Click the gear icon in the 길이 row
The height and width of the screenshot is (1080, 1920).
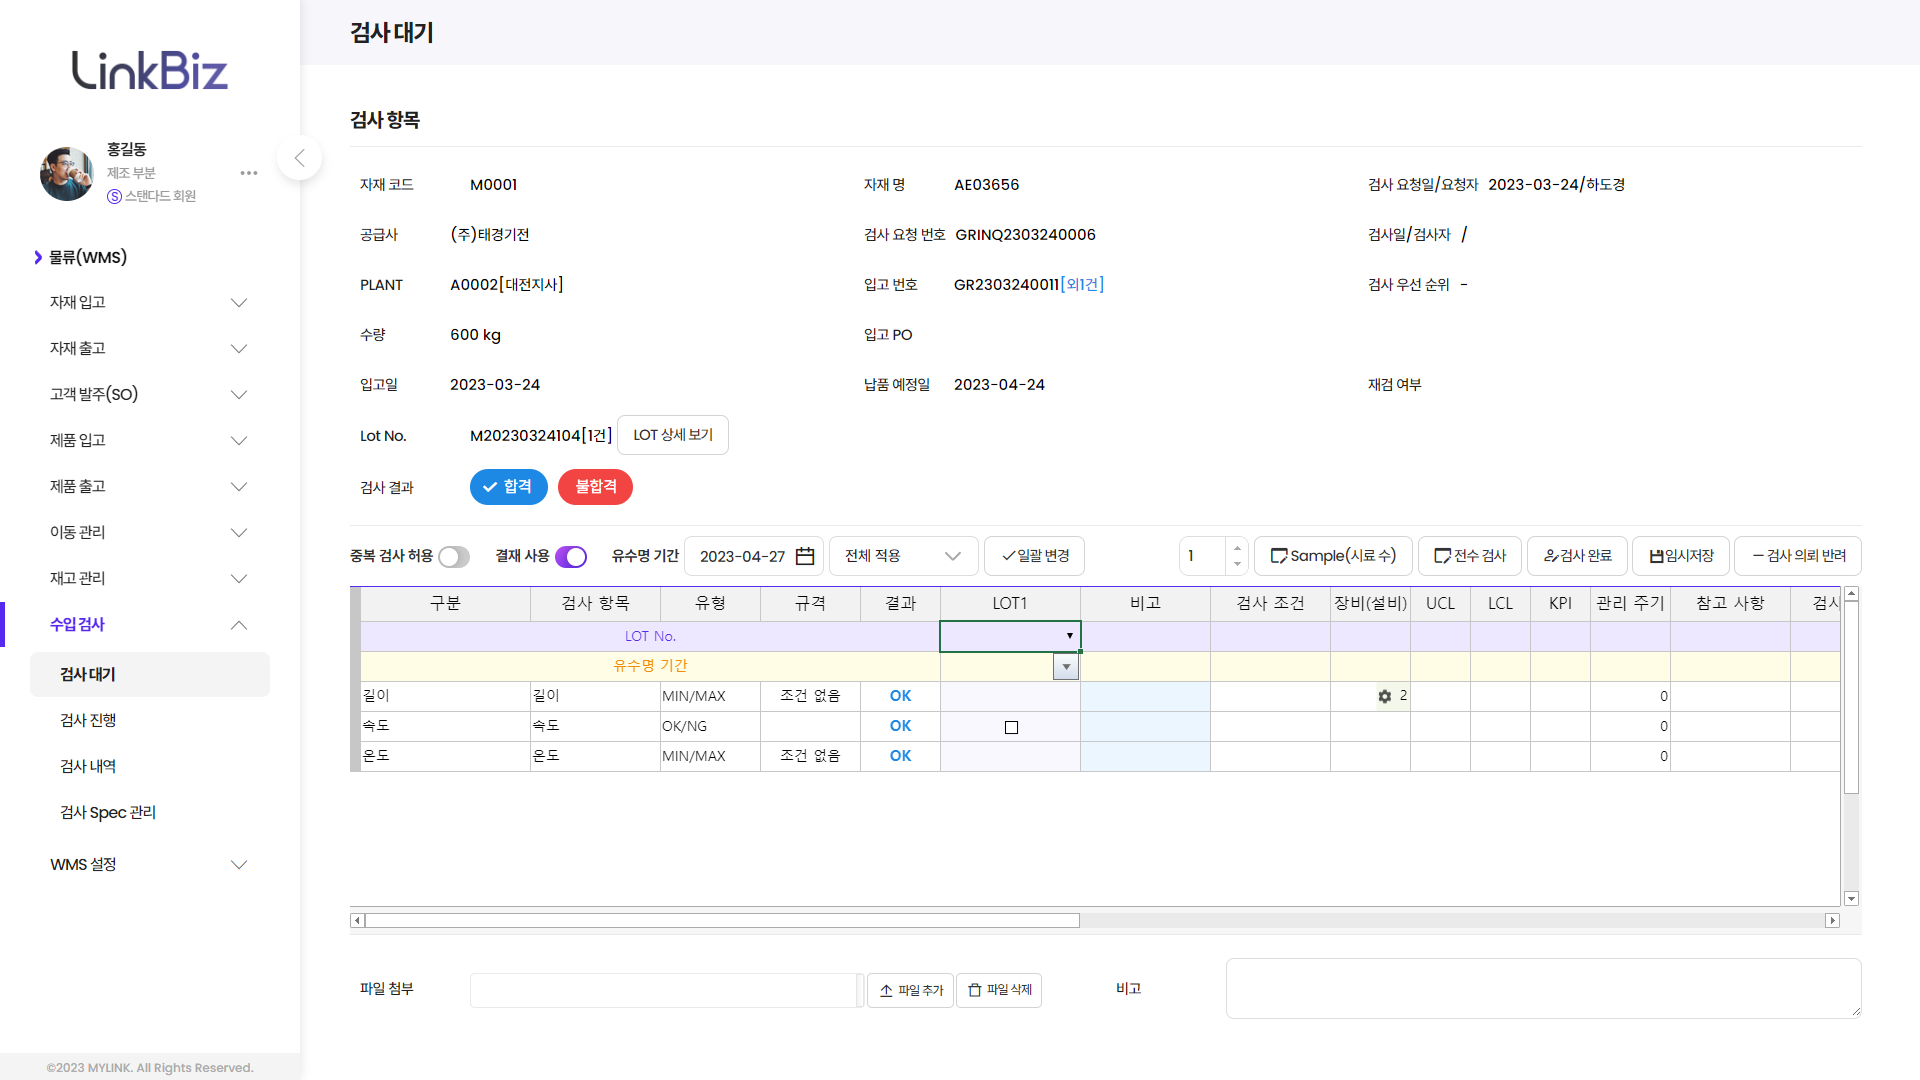pyautogui.click(x=1385, y=696)
